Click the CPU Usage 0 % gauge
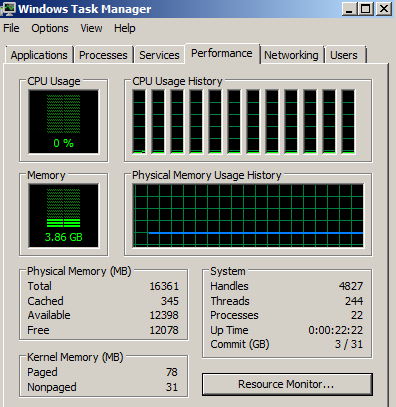The image size is (396, 407). tap(64, 122)
